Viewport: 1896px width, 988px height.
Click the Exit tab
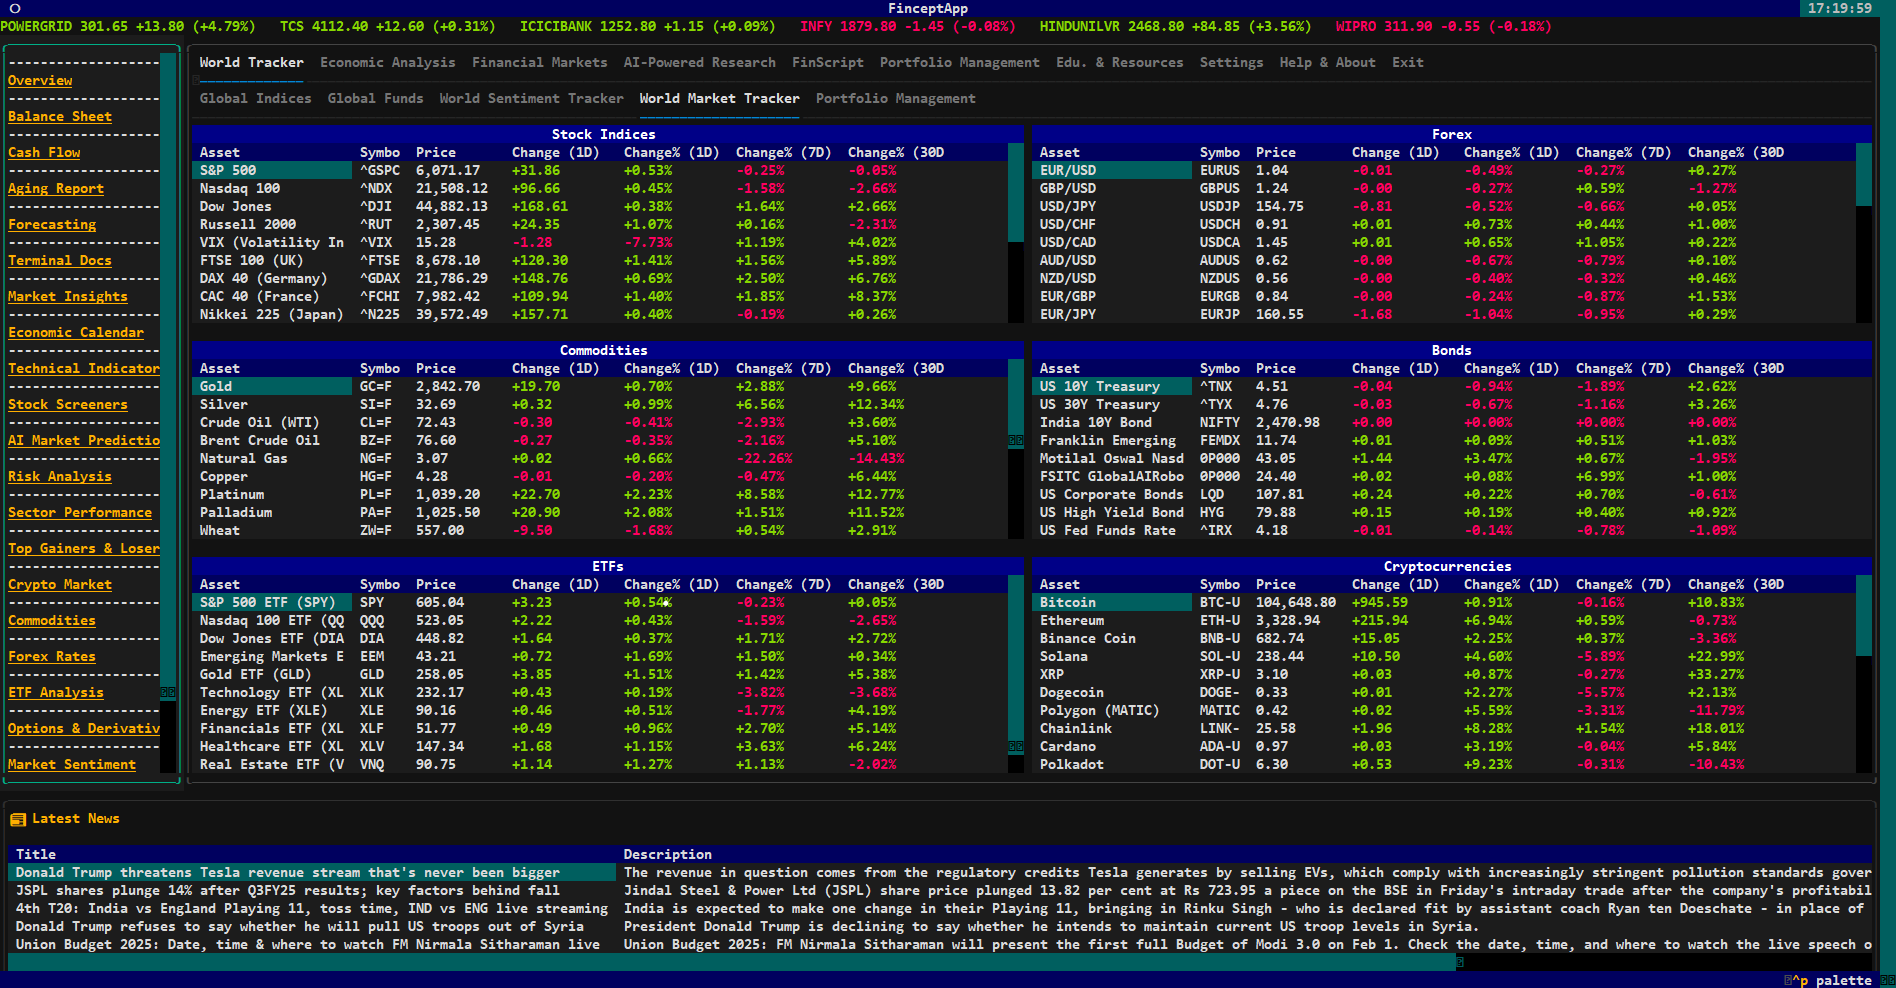coord(1408,62)
